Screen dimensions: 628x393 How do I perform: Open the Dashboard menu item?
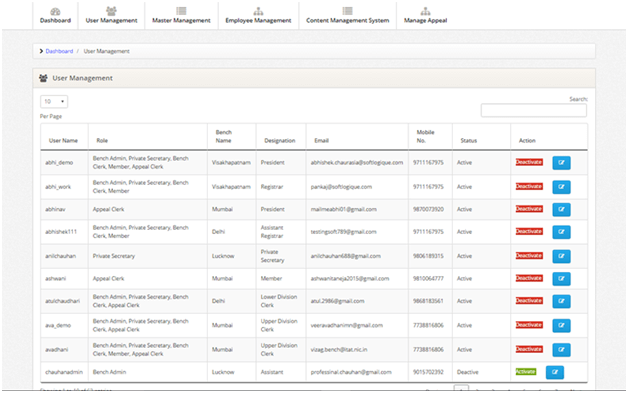(x=55, y=15)
